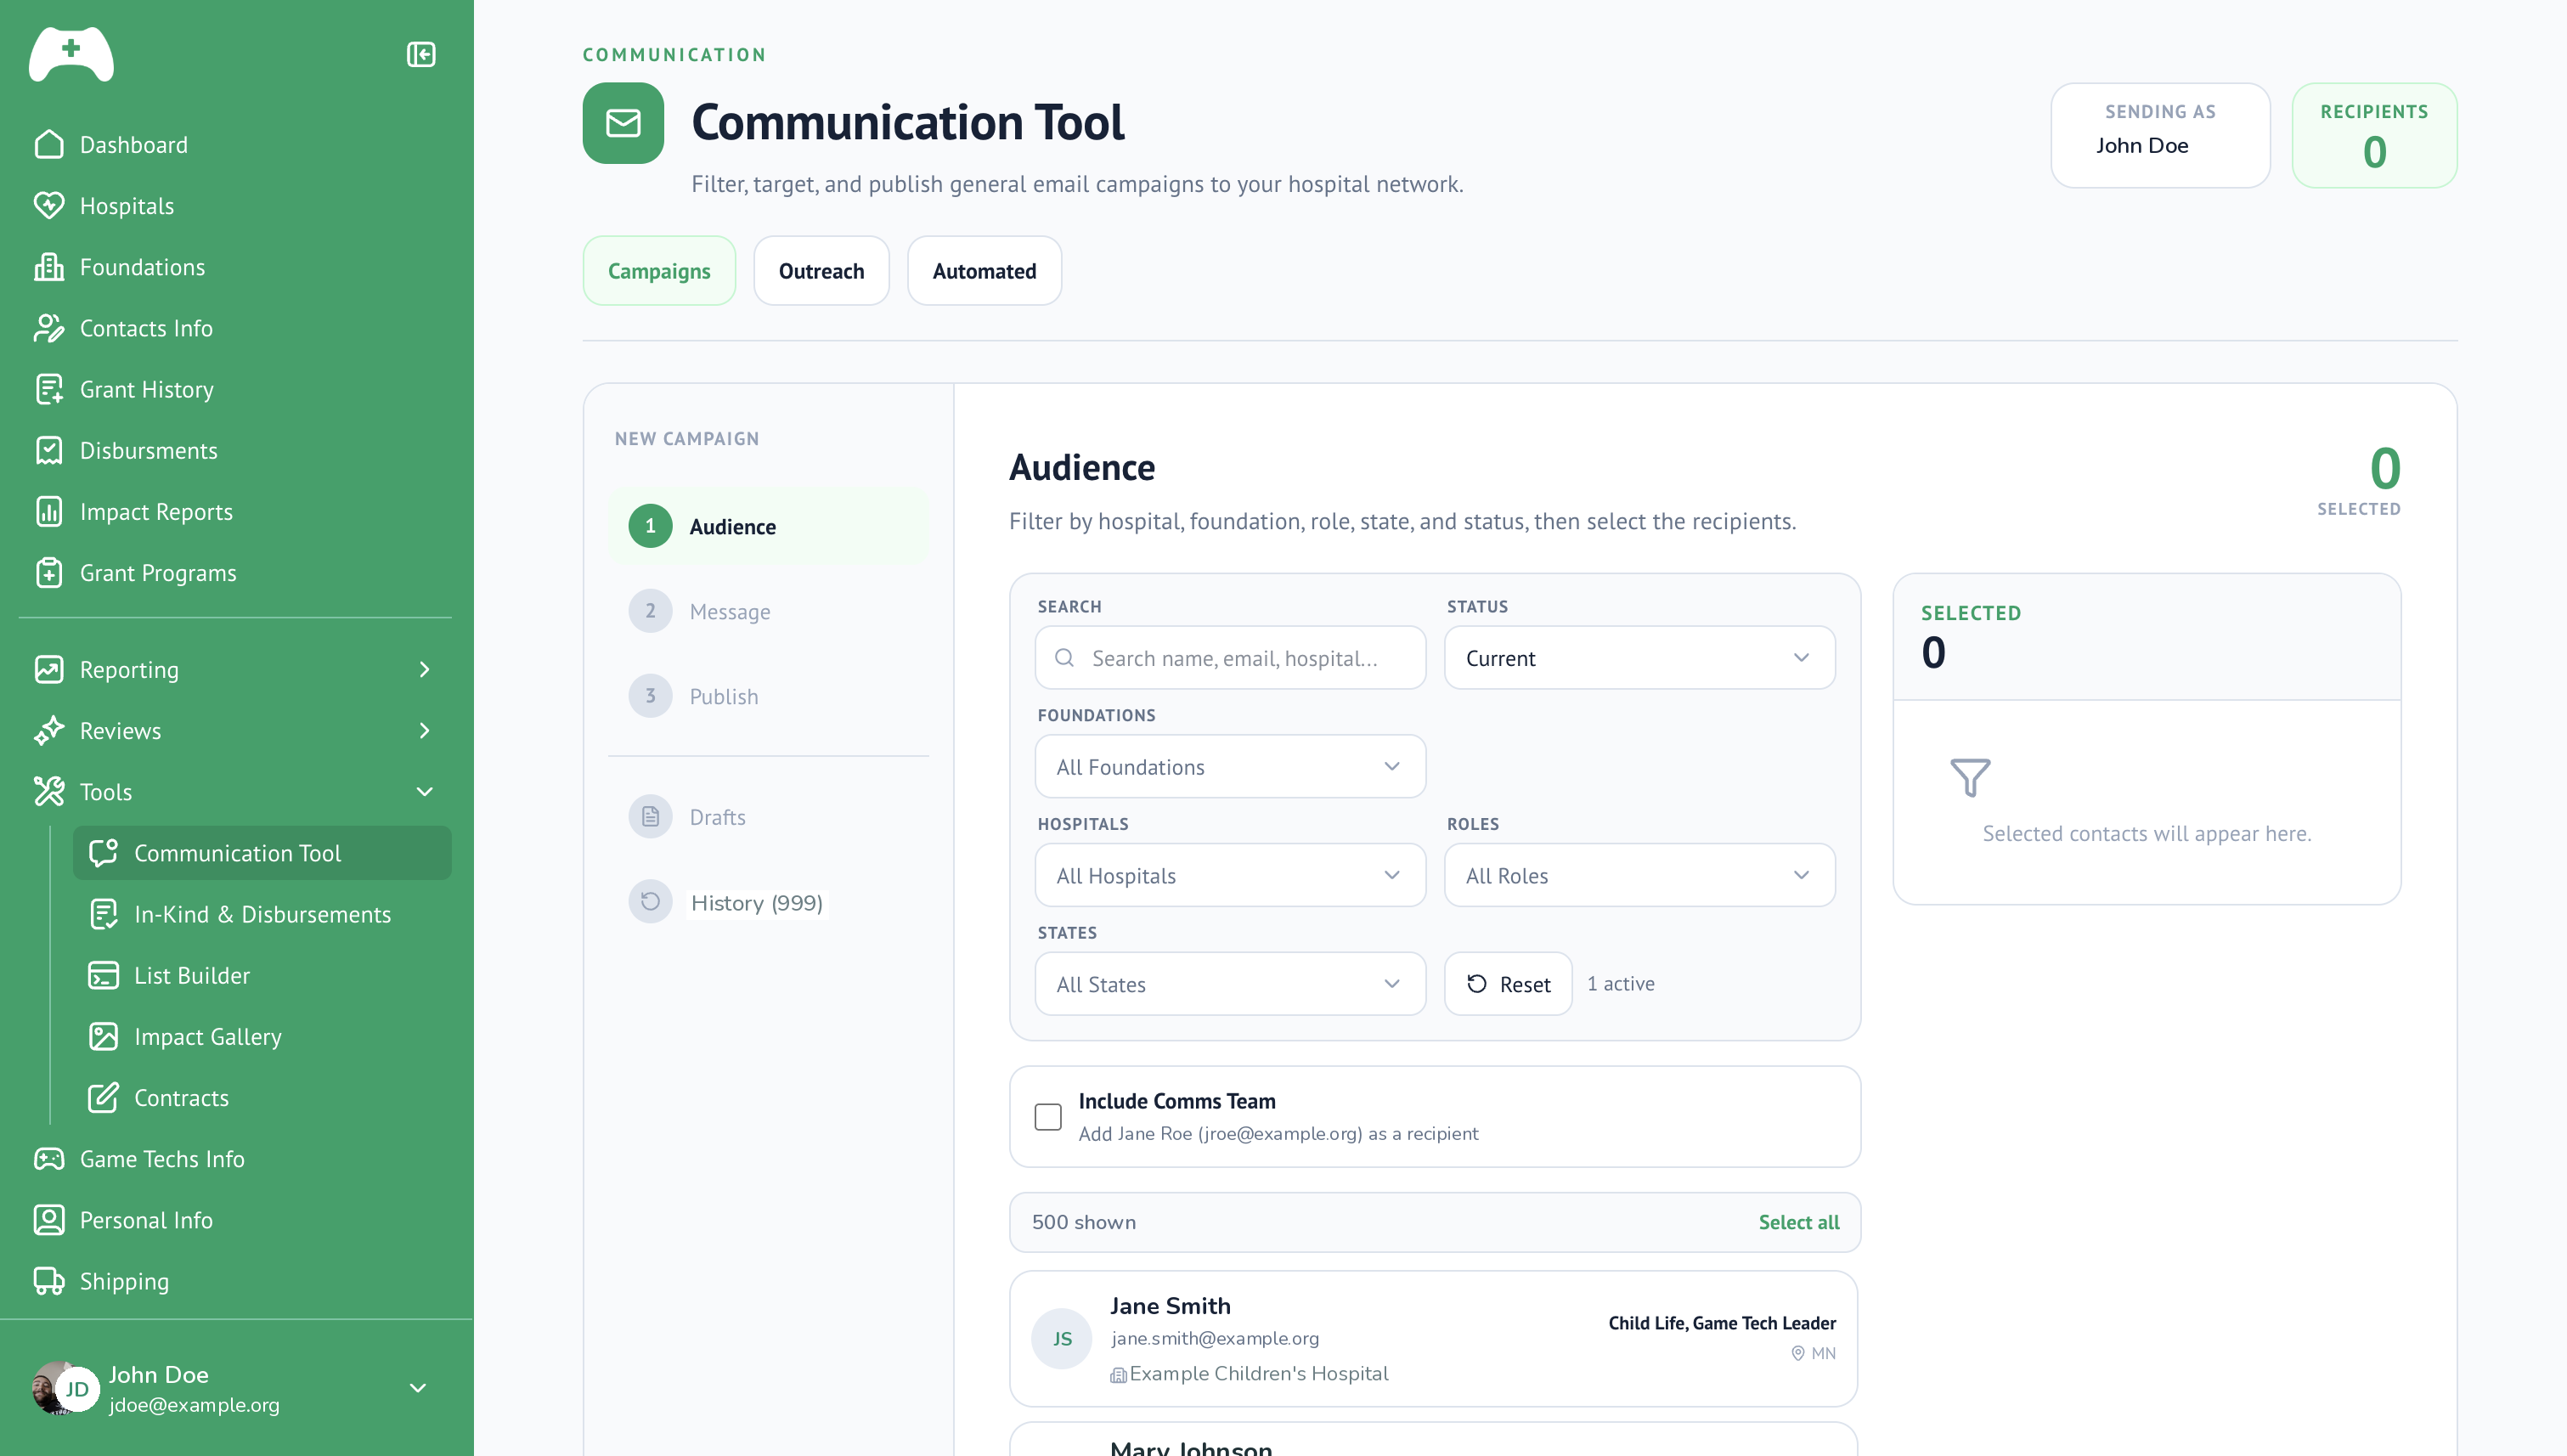The width and height of the screenshot is (2567, 1456).
Task: Switch to the Campaigns tab
Action: [659, 271]
